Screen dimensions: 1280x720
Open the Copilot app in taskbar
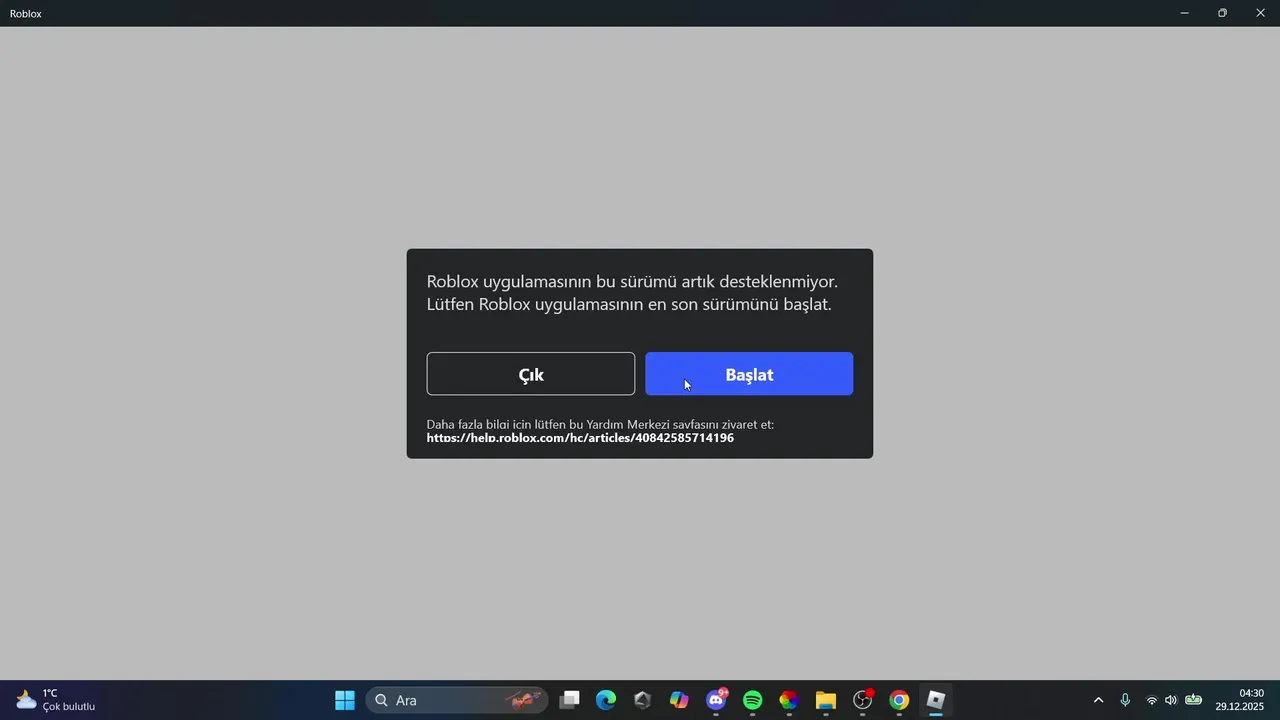click(679, 700)
